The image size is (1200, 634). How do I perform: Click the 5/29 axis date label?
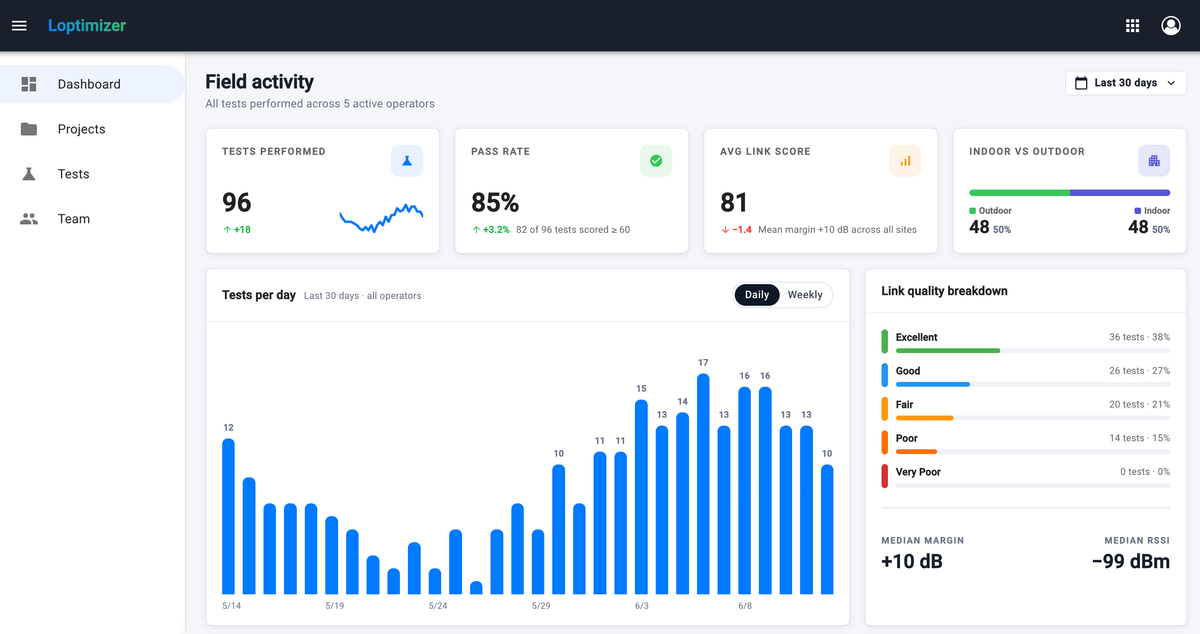pos(541,606)
